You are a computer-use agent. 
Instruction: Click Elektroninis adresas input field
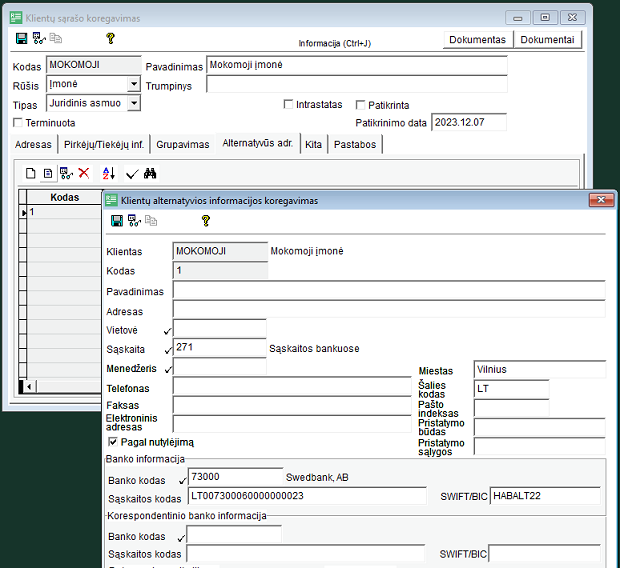292,424
